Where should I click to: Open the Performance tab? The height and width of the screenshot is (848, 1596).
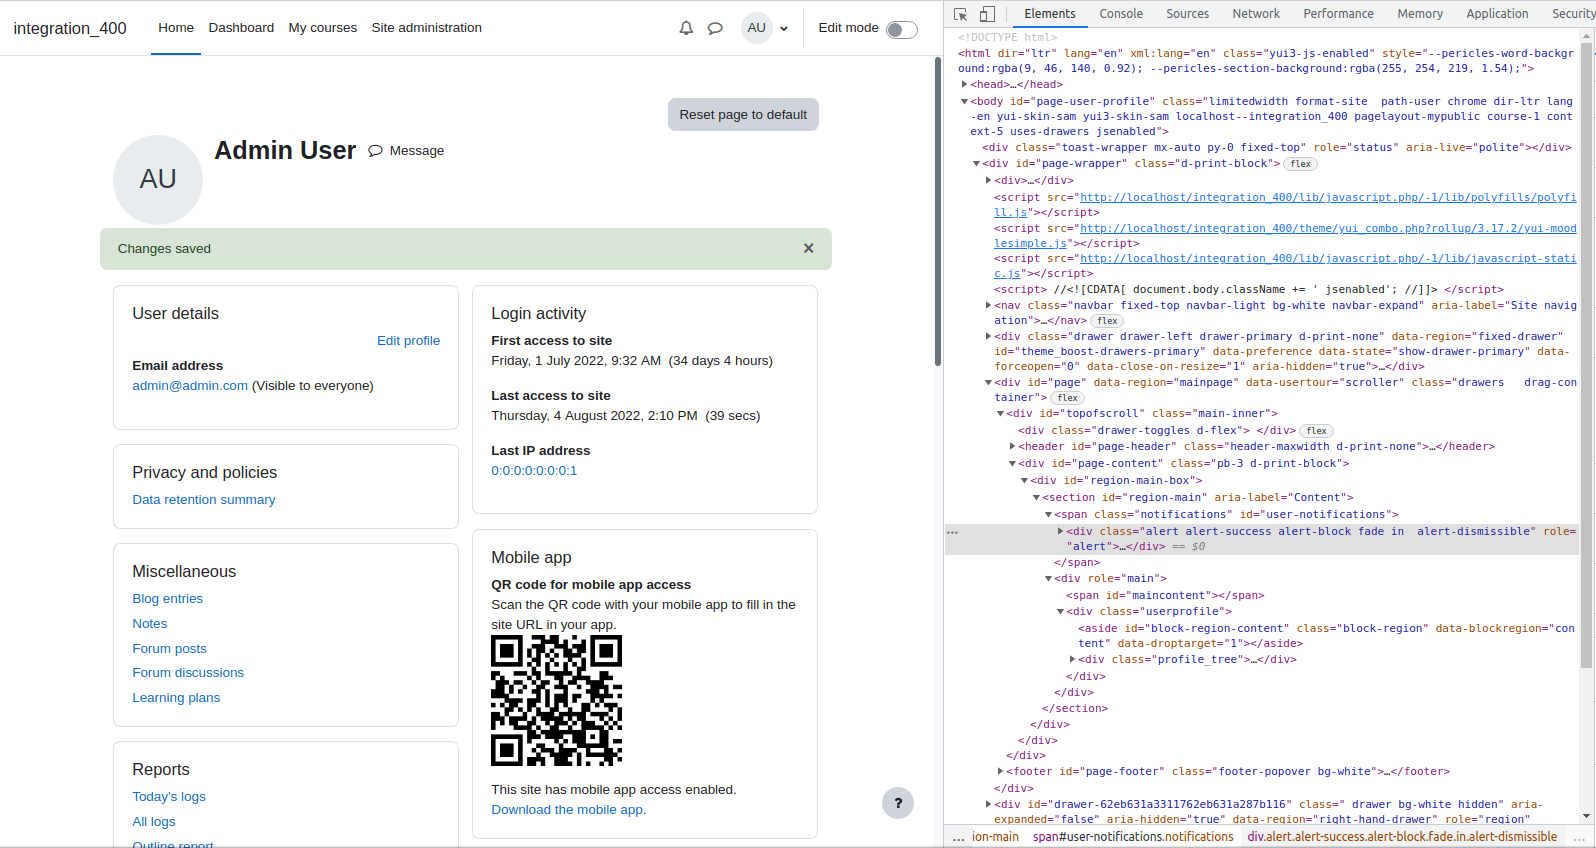click(x=1338, y=14)
